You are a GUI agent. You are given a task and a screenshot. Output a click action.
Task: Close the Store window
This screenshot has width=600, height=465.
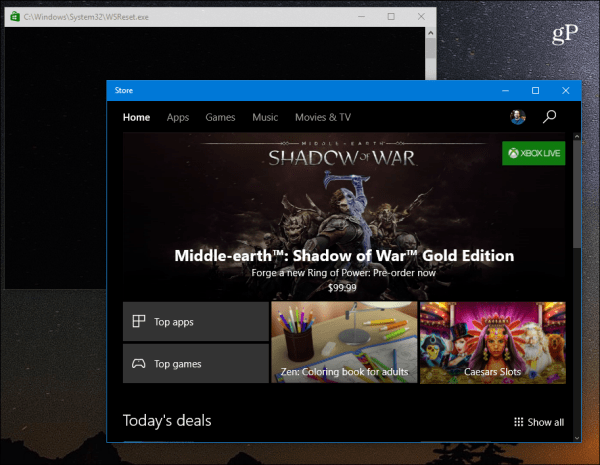coord(566,91)
